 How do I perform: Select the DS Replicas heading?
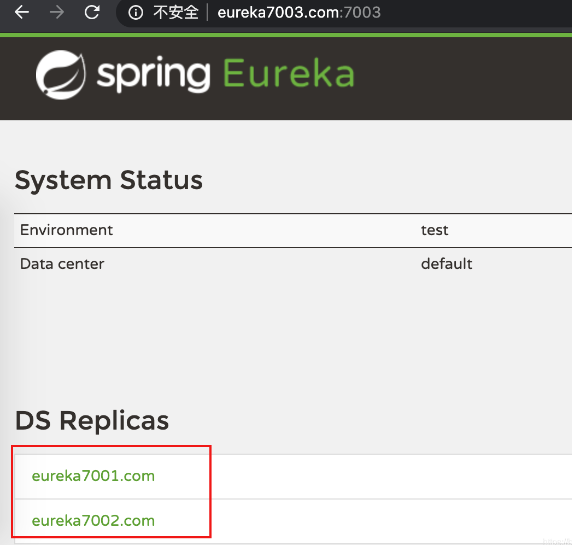pos(92,421)
